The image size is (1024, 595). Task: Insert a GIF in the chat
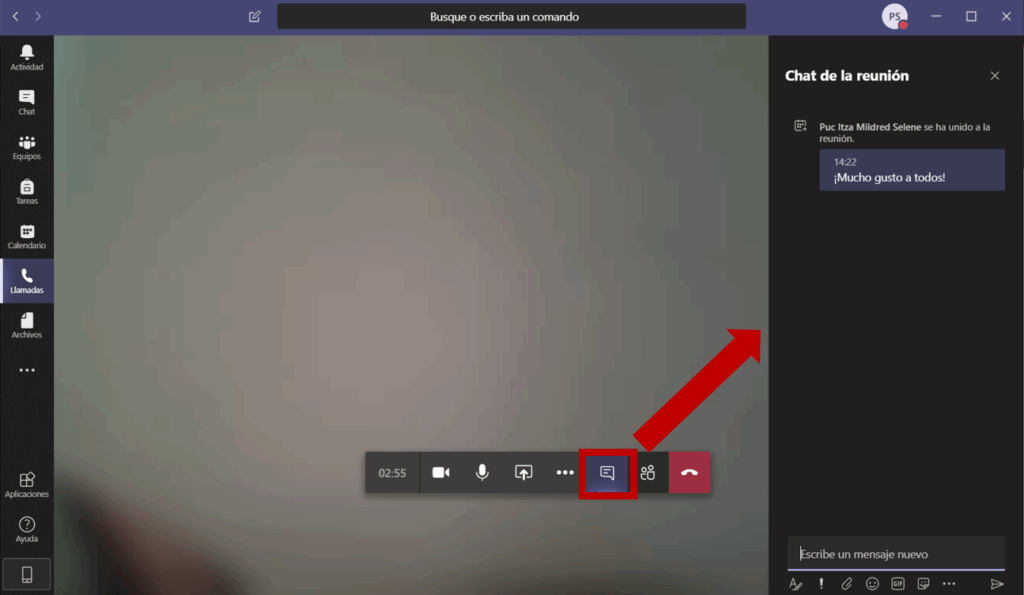click(898, 583)
